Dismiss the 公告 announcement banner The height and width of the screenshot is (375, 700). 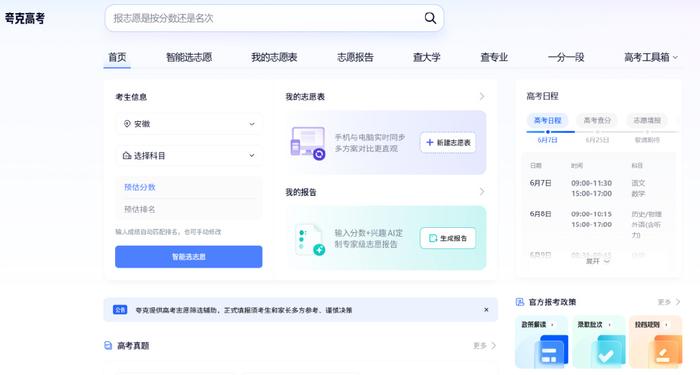[486, 310]
